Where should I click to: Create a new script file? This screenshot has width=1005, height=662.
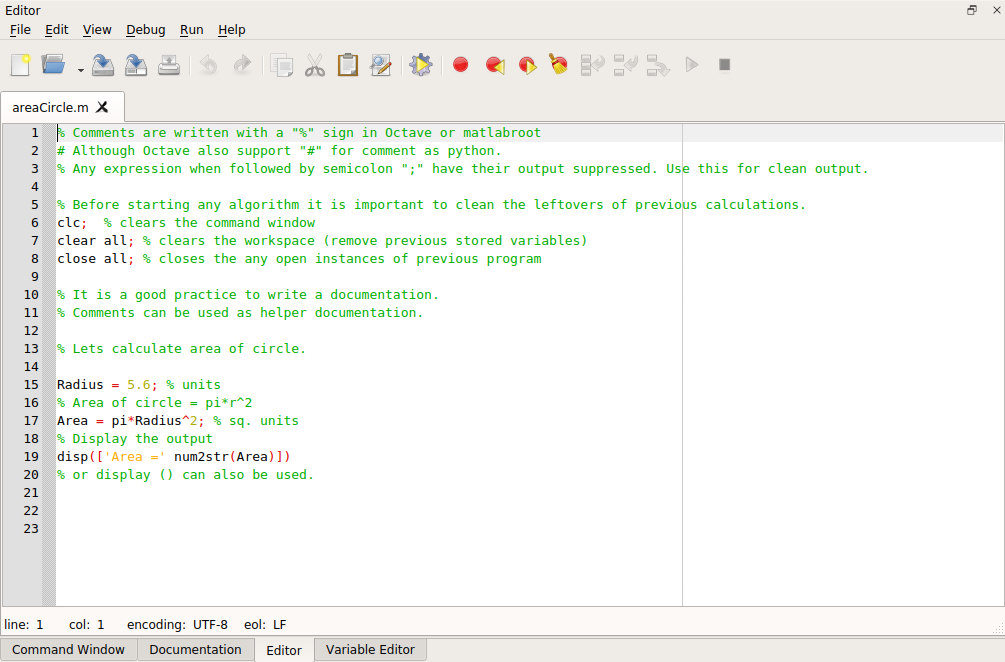pos(21,64)
